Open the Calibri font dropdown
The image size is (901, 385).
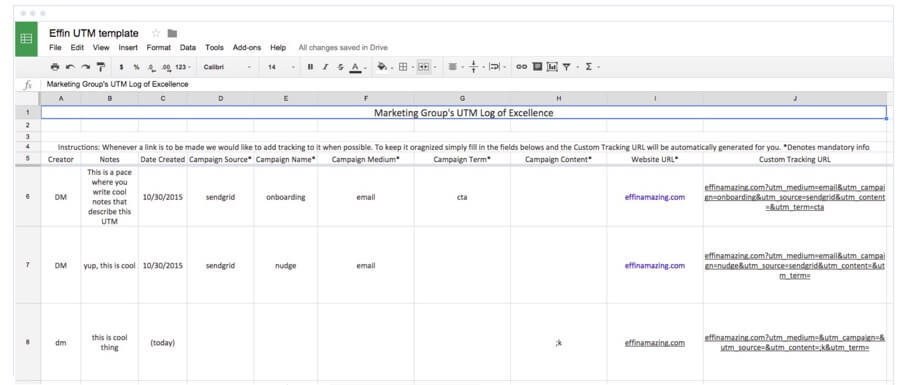(227, 67)
